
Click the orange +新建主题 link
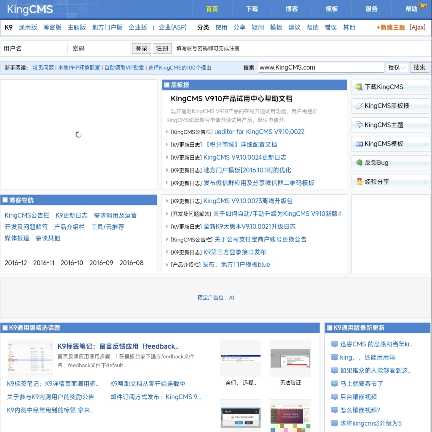click(x=391, y=27)
